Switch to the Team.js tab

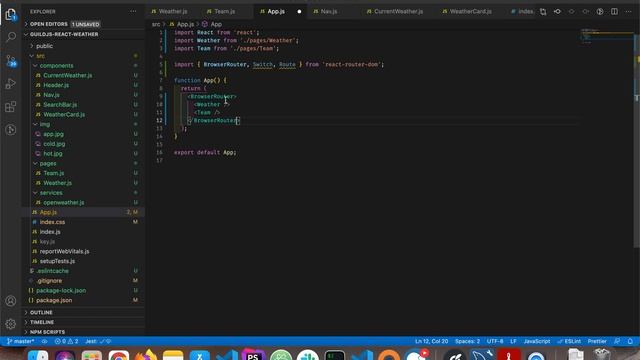(224, 11)
